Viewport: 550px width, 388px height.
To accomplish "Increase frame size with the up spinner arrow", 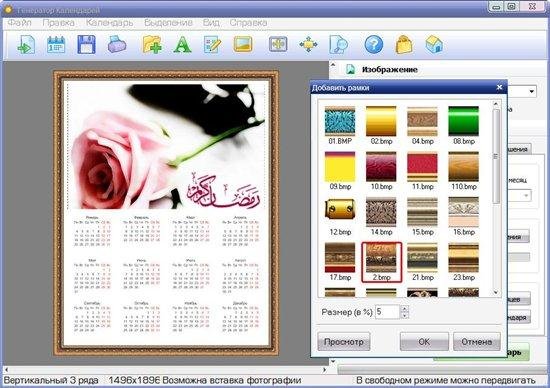I will 404,308.
